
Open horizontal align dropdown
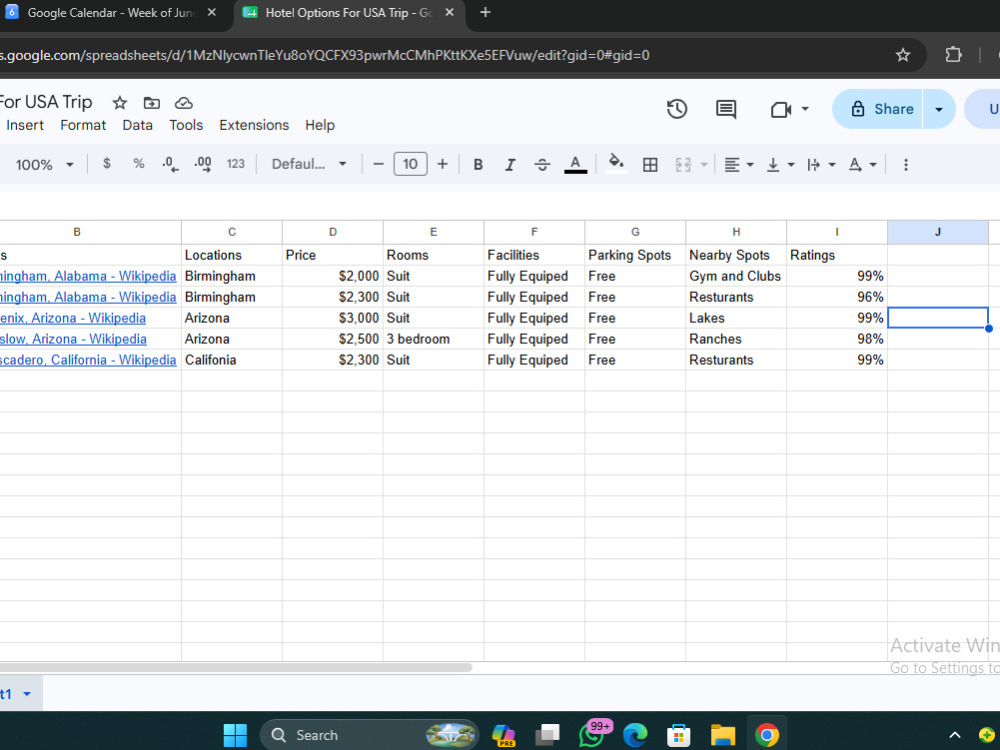[739, 165]
